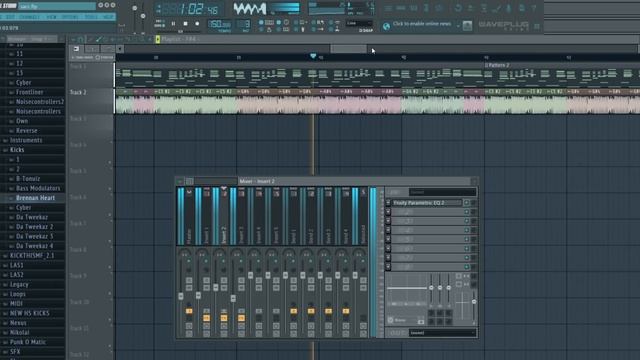Open Fruity Parametric EQ 2 slot menu arrow
Viewport: 640px width, 360px height.
pos(388,202)
